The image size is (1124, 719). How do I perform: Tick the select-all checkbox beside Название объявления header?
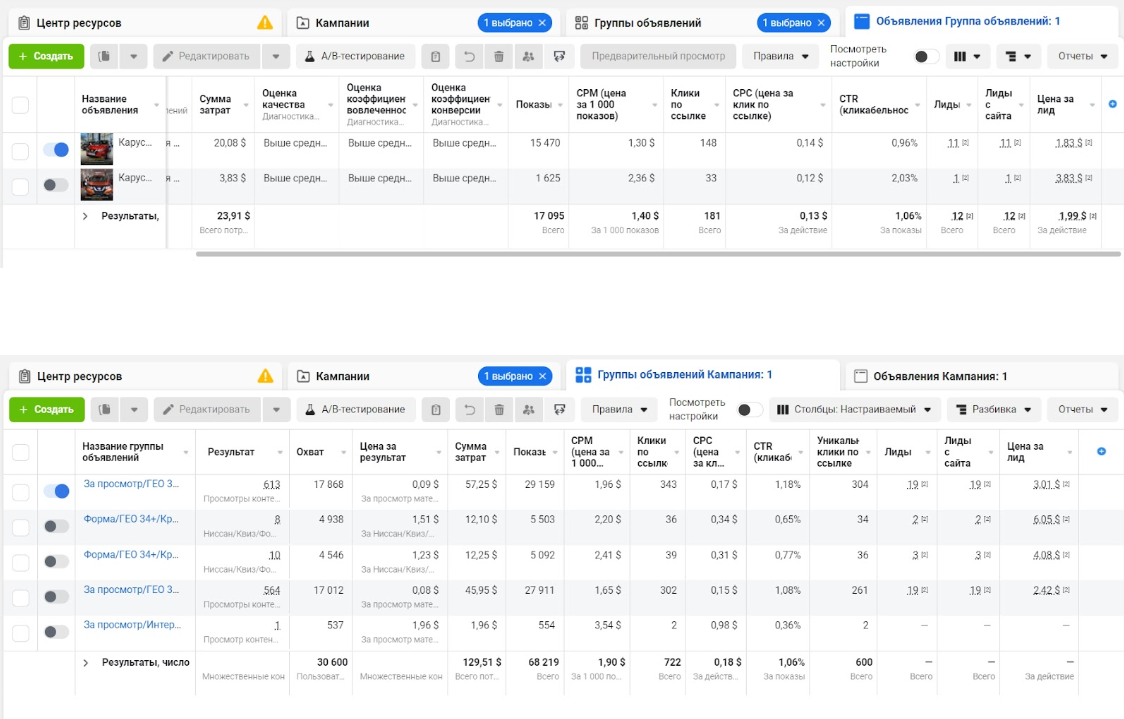21,105
